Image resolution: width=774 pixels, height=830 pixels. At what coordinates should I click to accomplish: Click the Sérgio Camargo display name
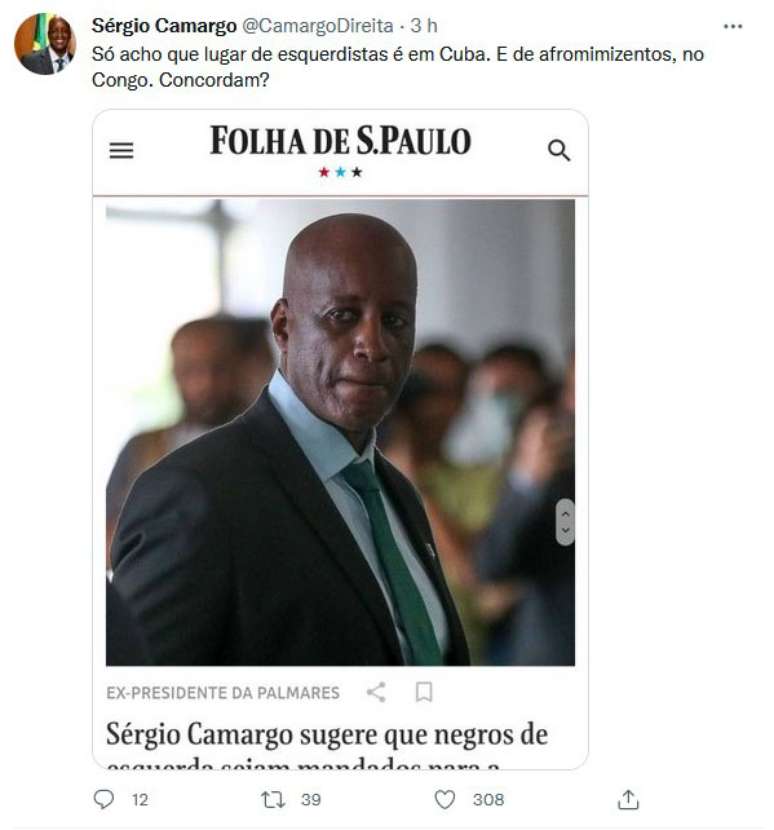(x=164, y=25)
